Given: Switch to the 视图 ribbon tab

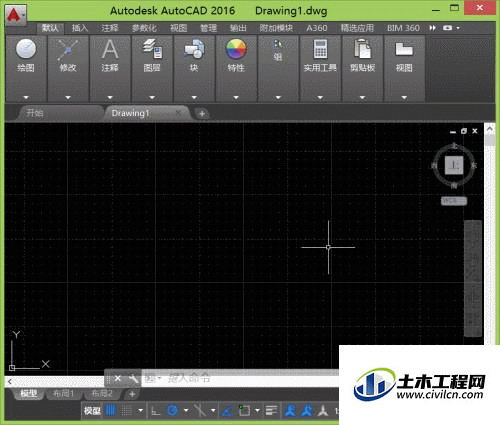Looking at the screenshot, I should pyautogui.click(x=178, y=28).
